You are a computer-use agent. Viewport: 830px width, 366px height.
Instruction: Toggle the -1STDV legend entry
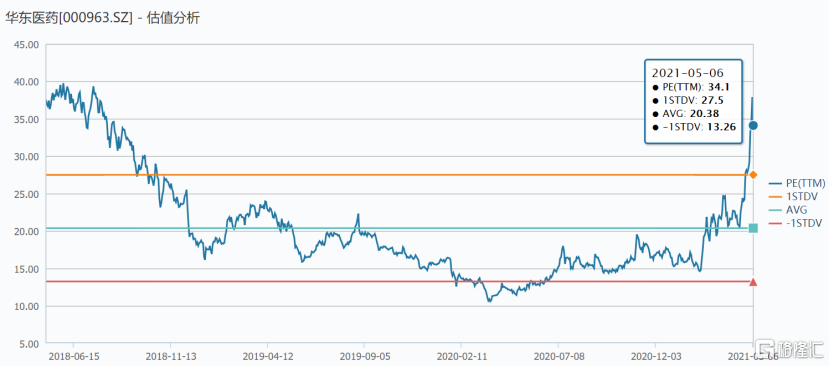795,224
